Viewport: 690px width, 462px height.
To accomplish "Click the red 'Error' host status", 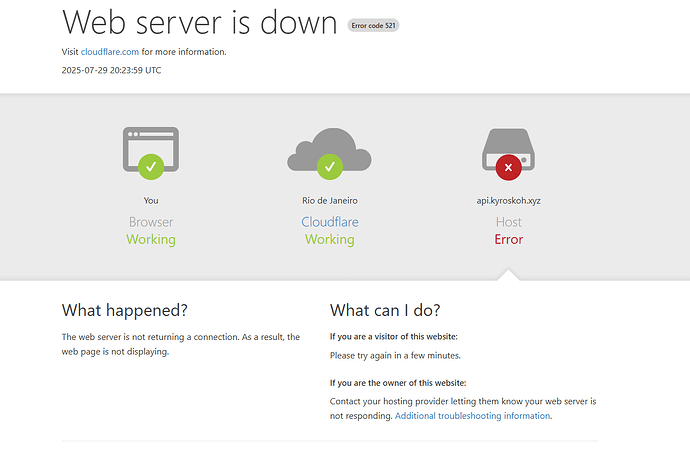I will pos(508,240).
